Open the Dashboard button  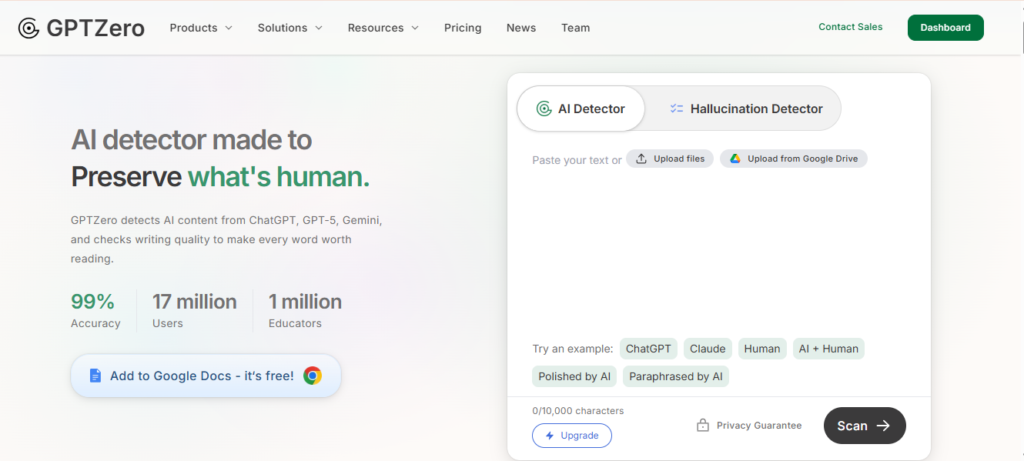tap(945, 27)
